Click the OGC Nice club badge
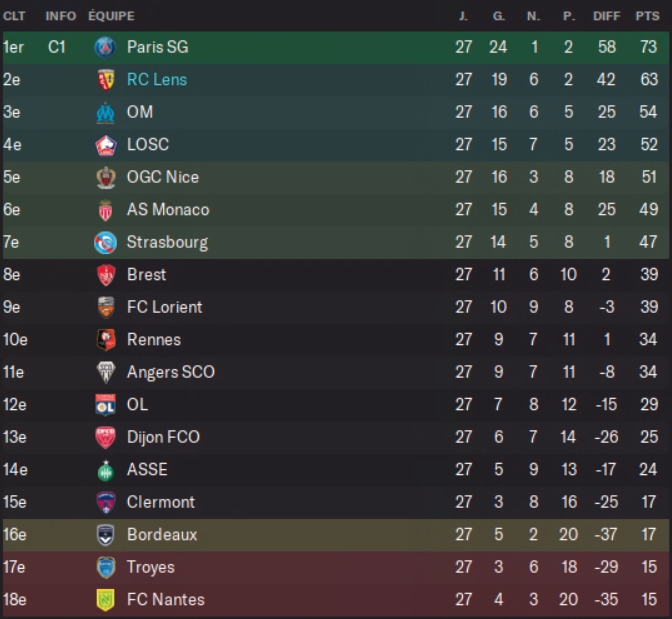Viewport: 672px width, 619px height. [105, 177]
